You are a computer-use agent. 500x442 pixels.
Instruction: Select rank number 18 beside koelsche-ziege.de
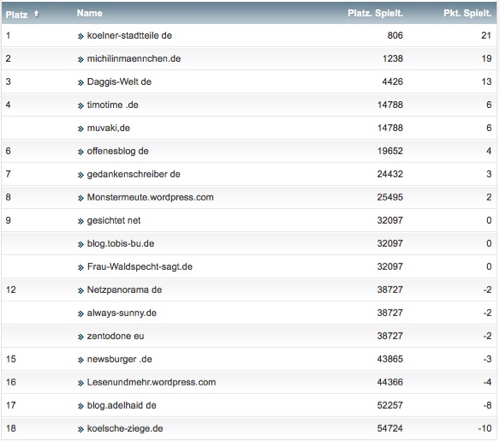(x=11, y=428)
